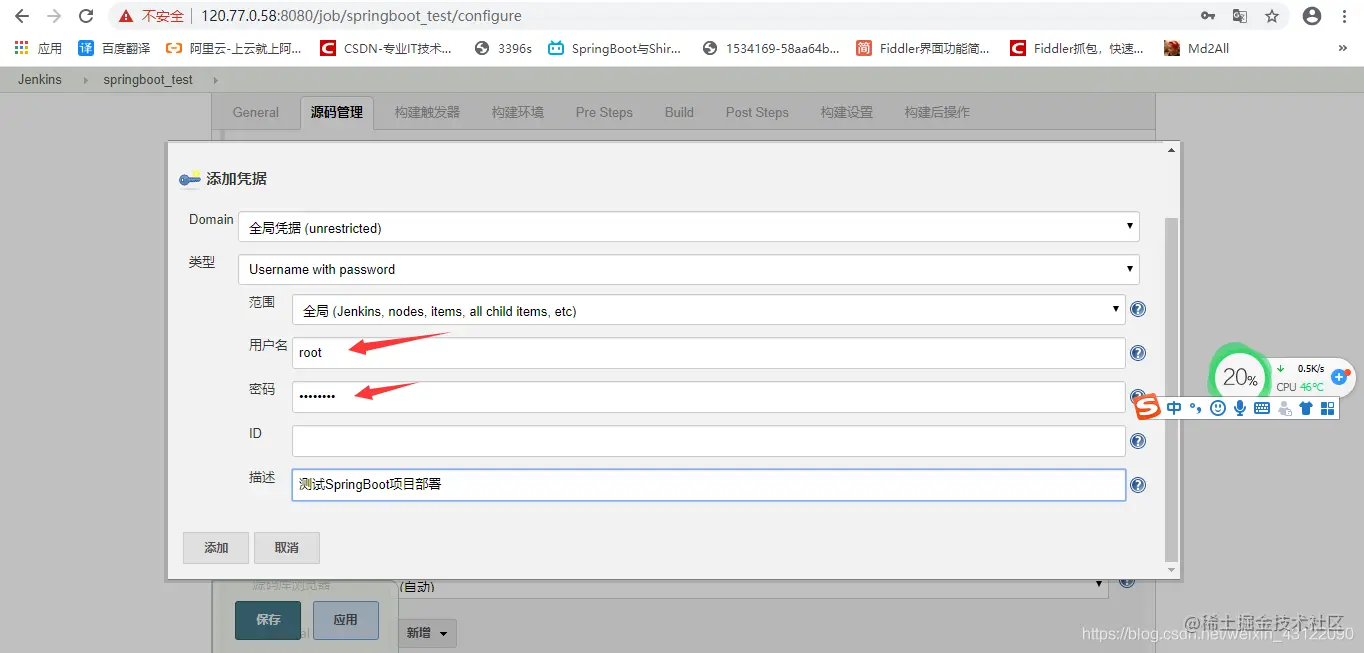Go to the 构建环境 tab
Viewport: 1364px width, 653px height.
pos(517,112)
